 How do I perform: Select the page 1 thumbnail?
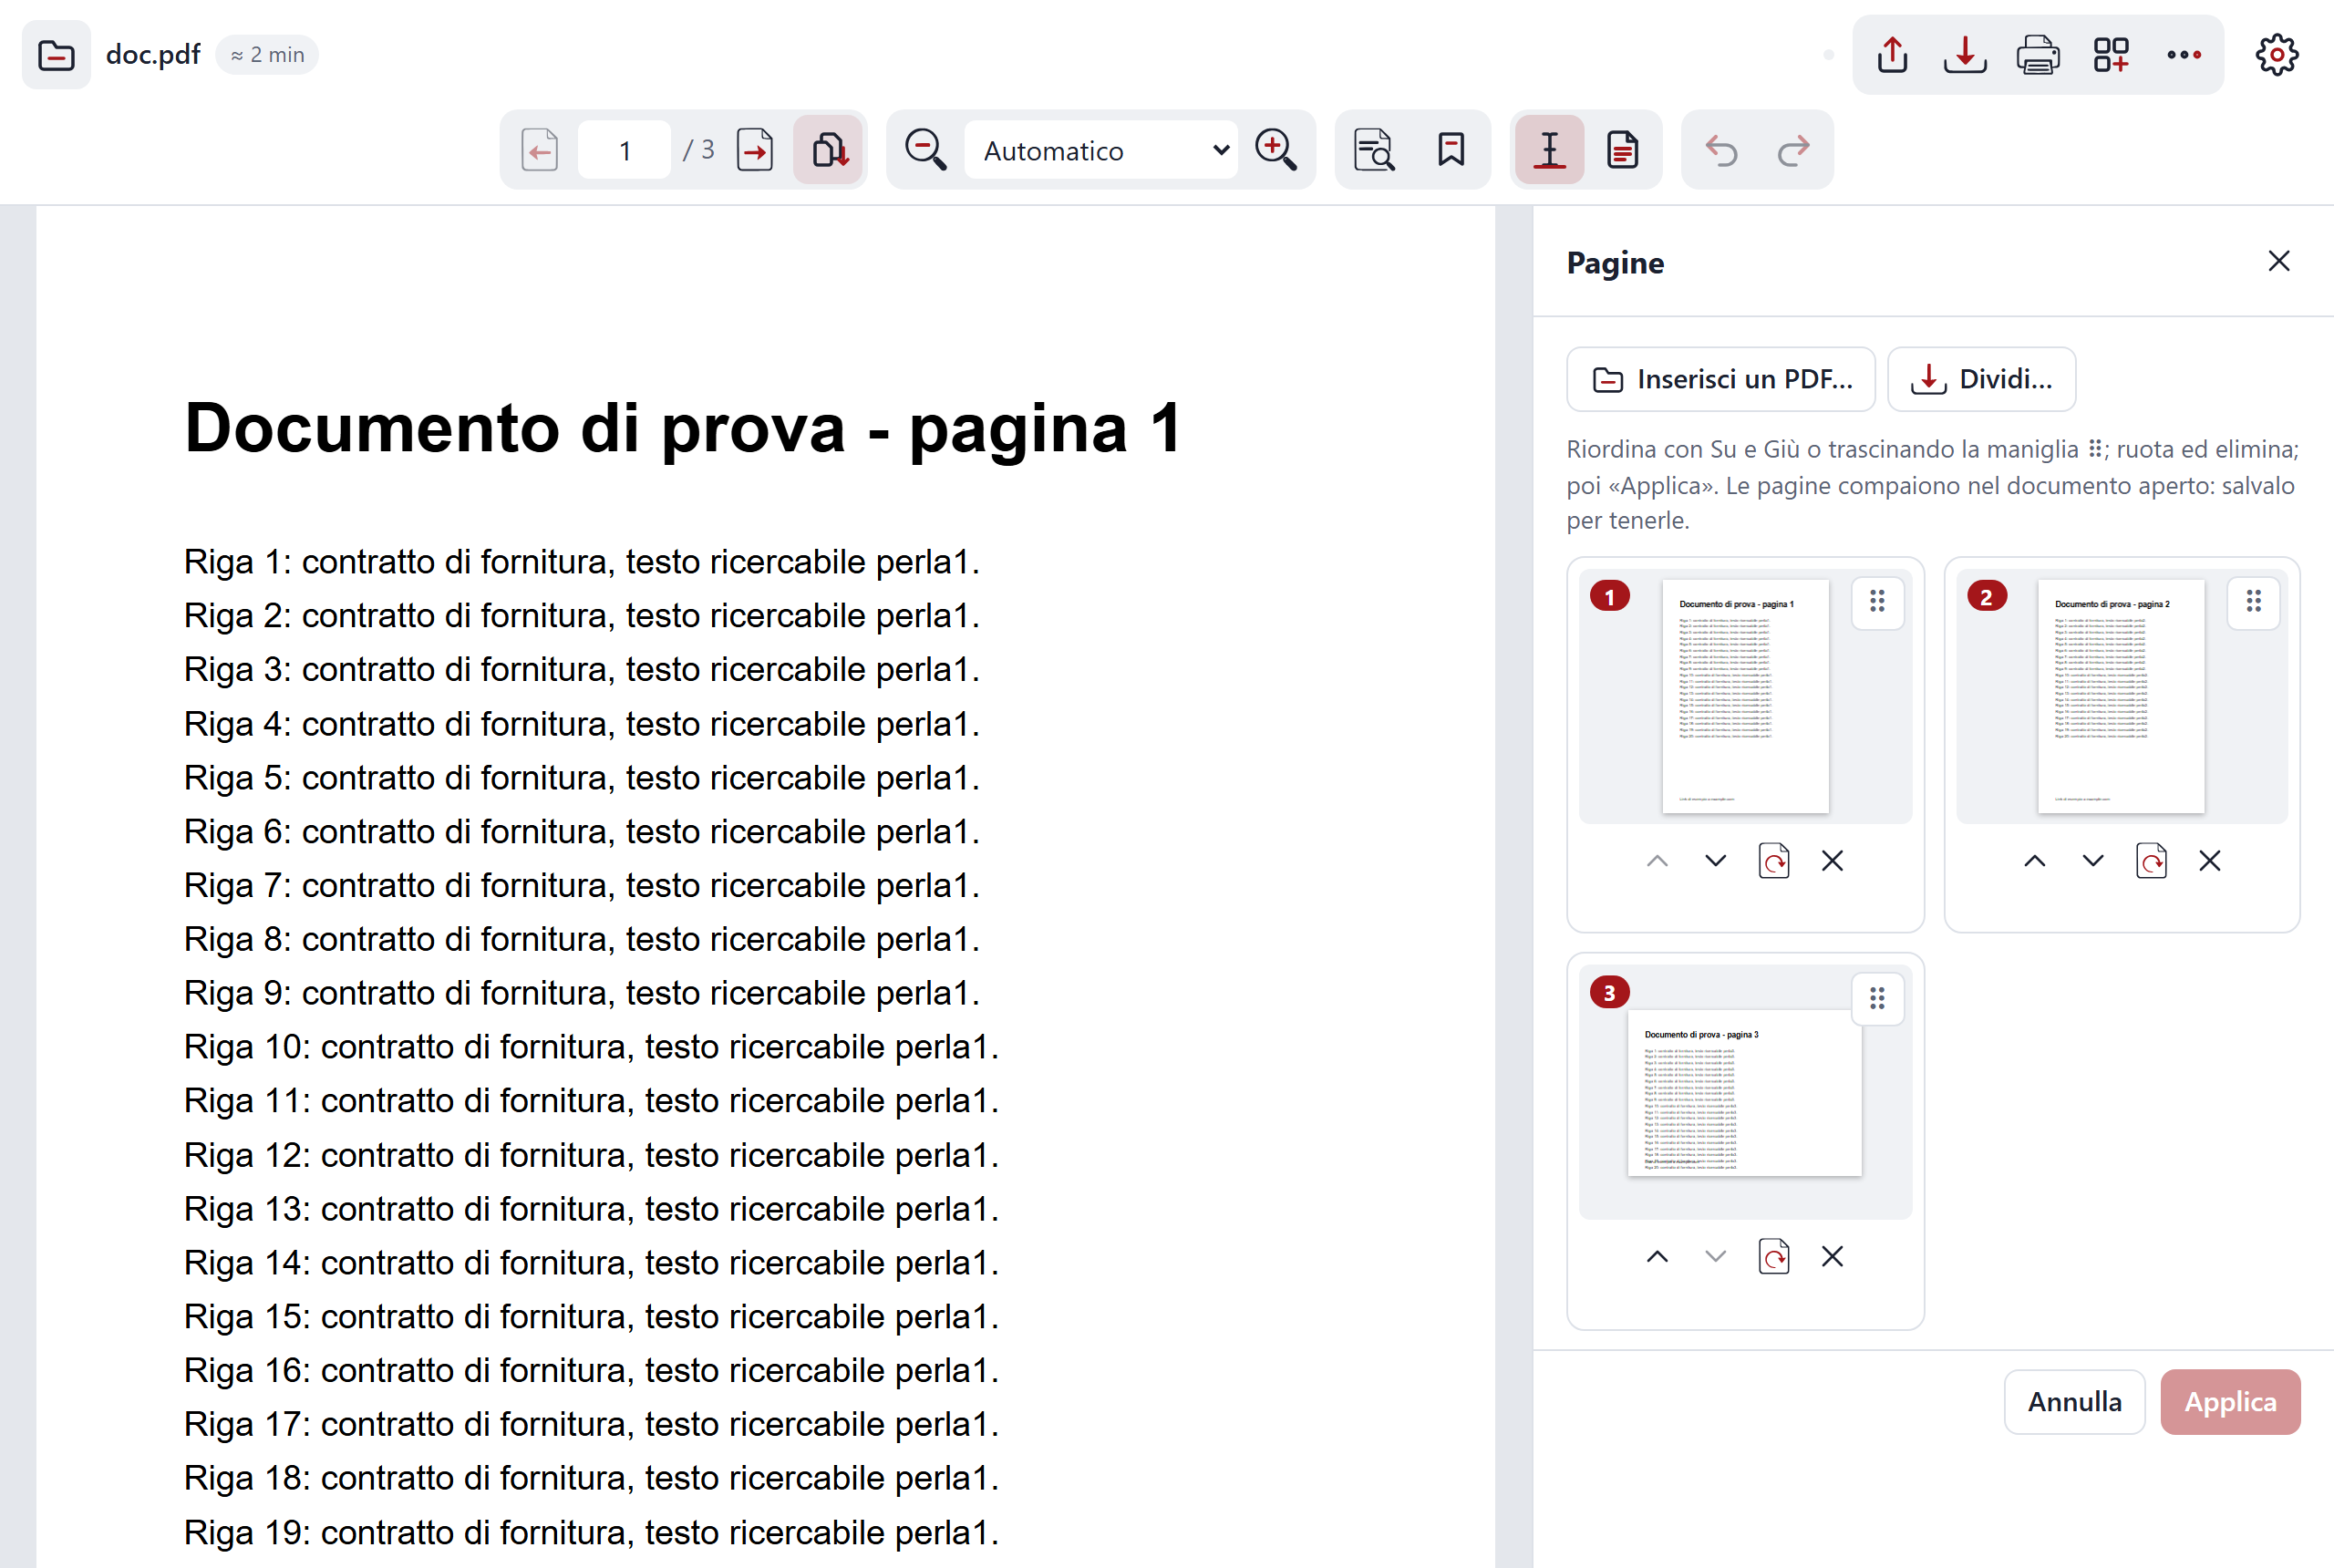(x=1745, y=697)
